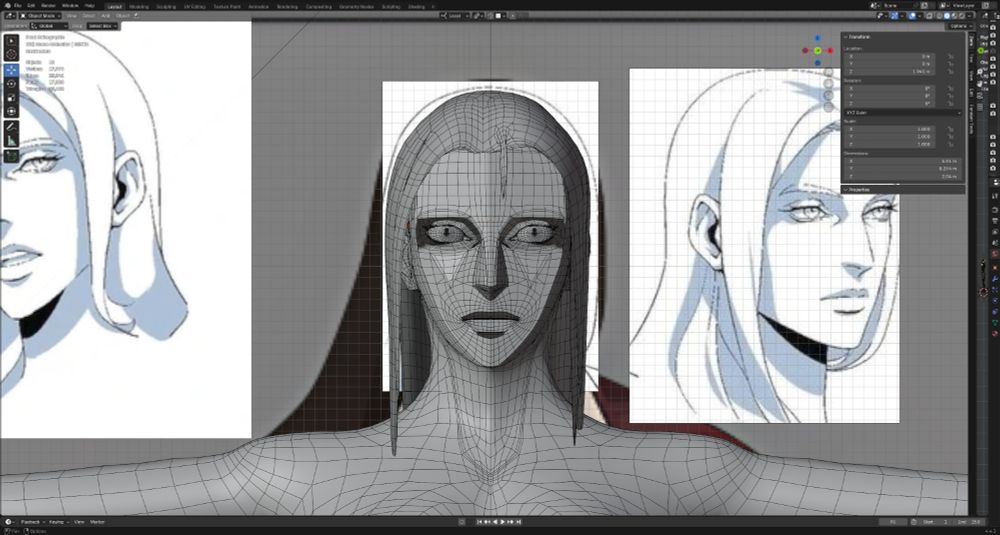Click the zoom magnifier navigation button
1000x535 pixels.
click(828, 72)
